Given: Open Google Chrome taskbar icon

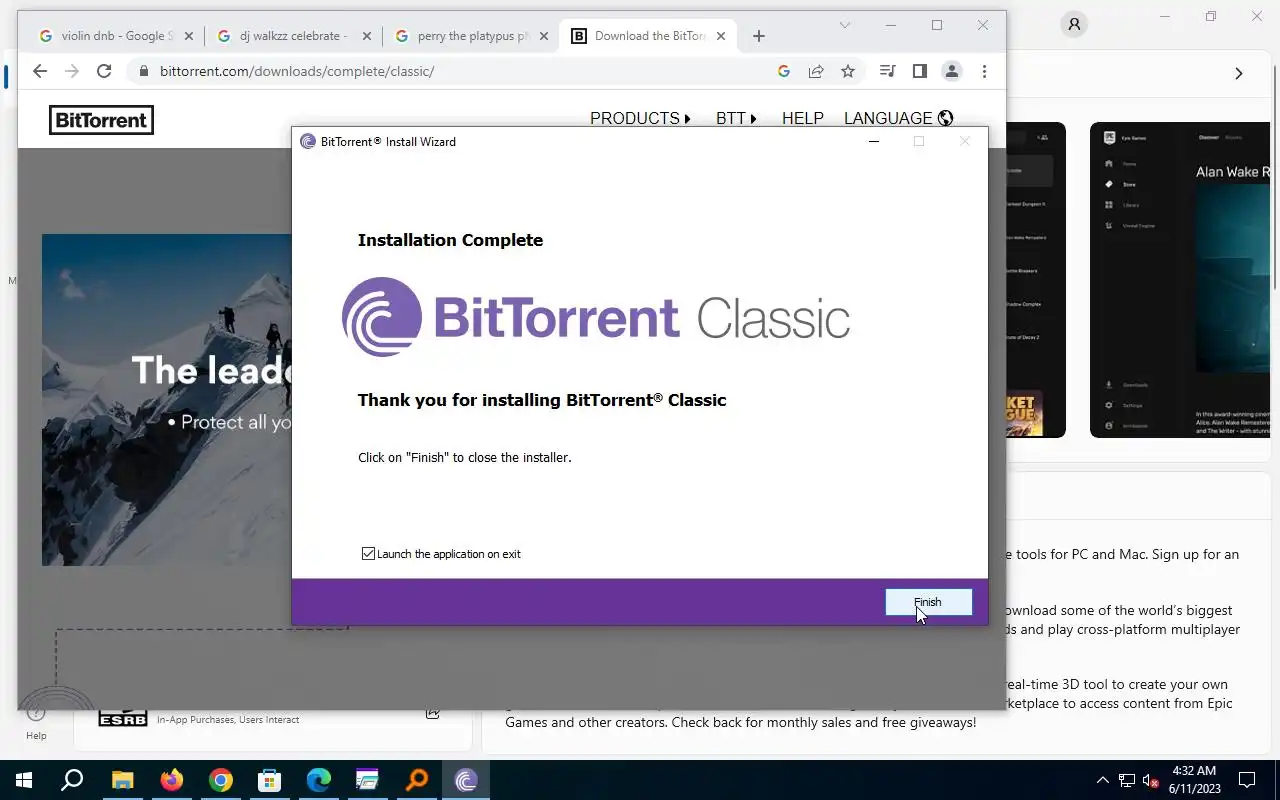Looking at the screenshot, I should coord(221,780).
